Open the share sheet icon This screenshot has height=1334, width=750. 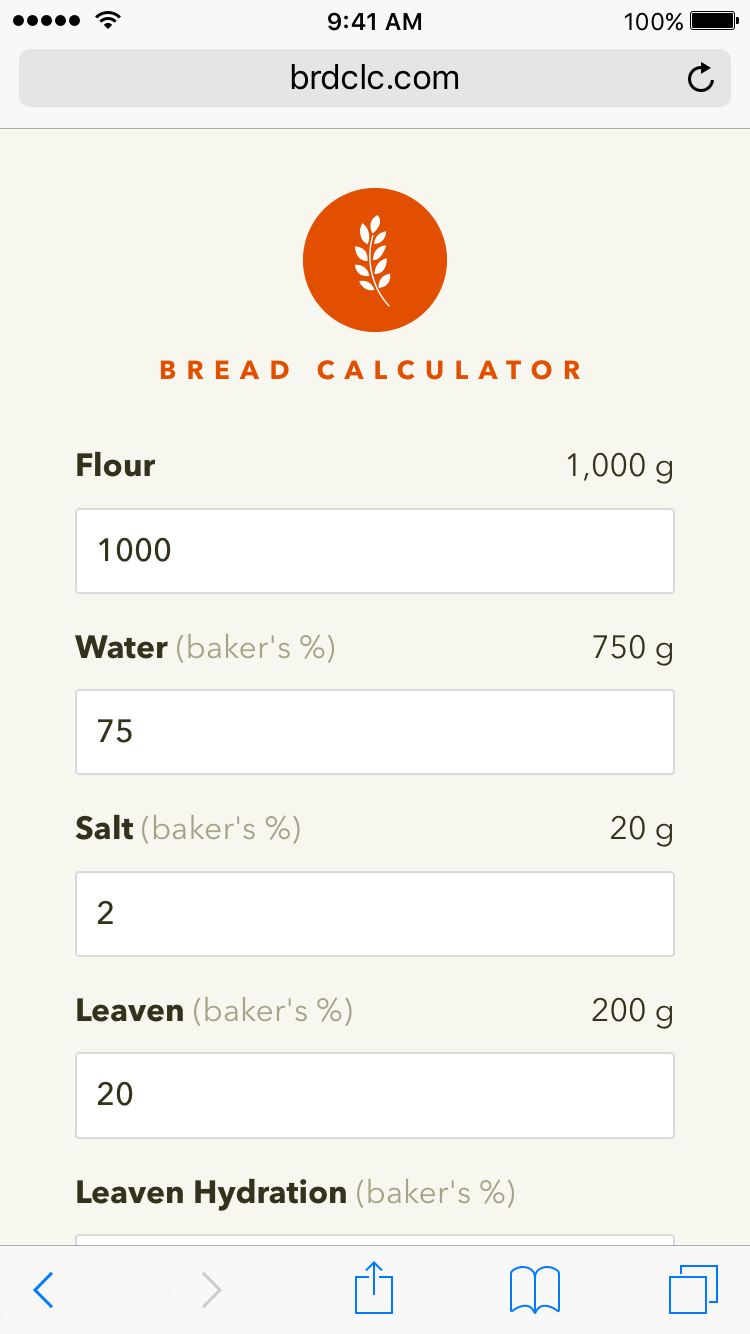(375, 1288)
